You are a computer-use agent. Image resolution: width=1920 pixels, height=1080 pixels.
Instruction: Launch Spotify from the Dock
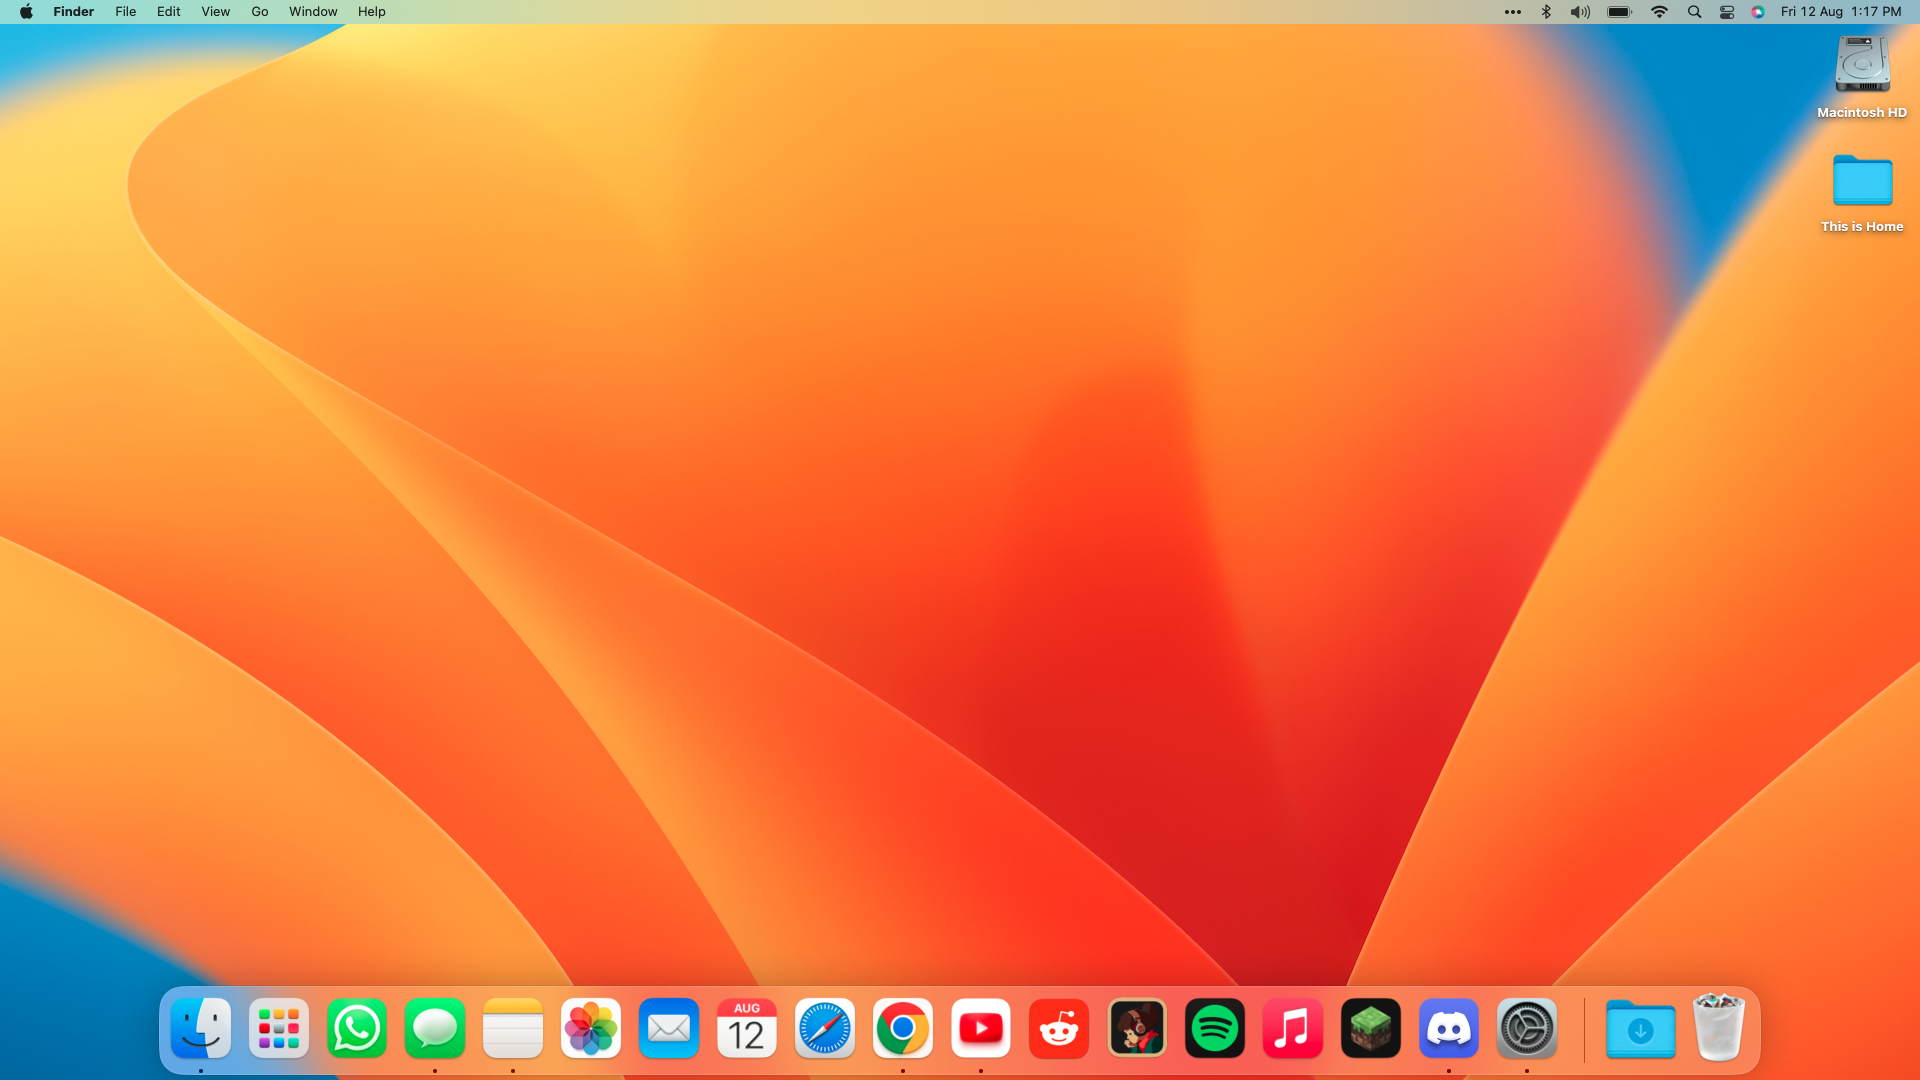point(1215,1028)
